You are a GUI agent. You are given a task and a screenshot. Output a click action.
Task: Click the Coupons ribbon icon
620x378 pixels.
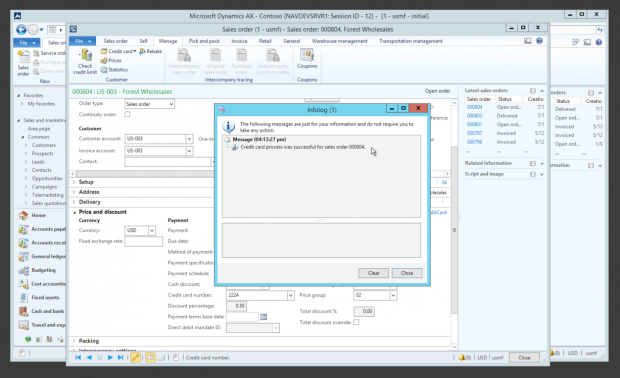coord(307,59)
